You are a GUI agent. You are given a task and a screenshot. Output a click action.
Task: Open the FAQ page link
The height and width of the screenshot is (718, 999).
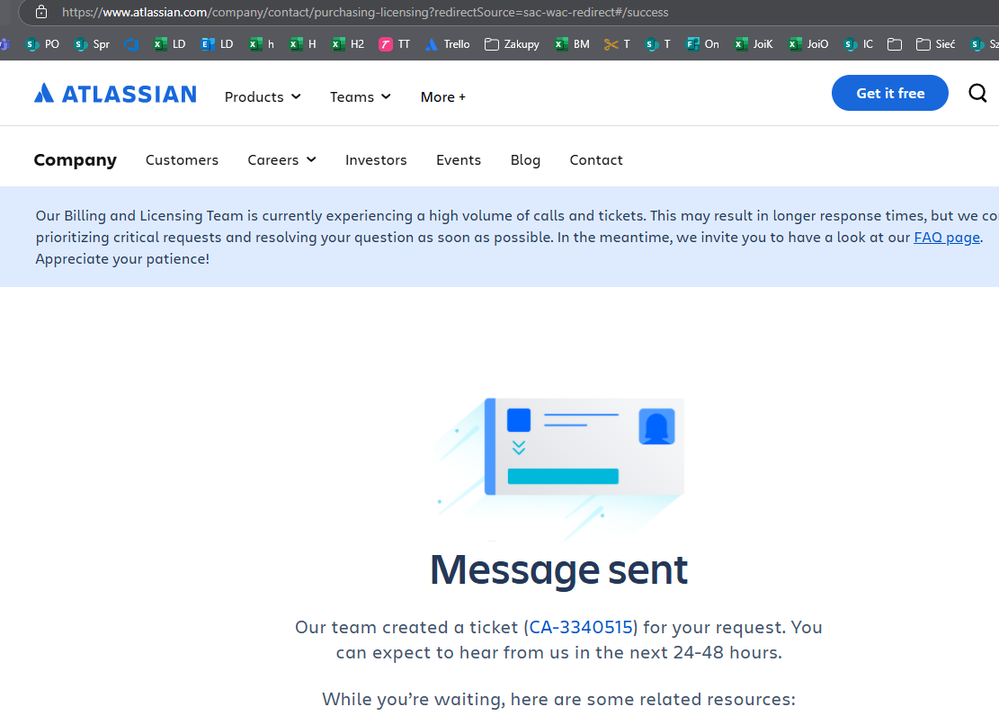946,238
